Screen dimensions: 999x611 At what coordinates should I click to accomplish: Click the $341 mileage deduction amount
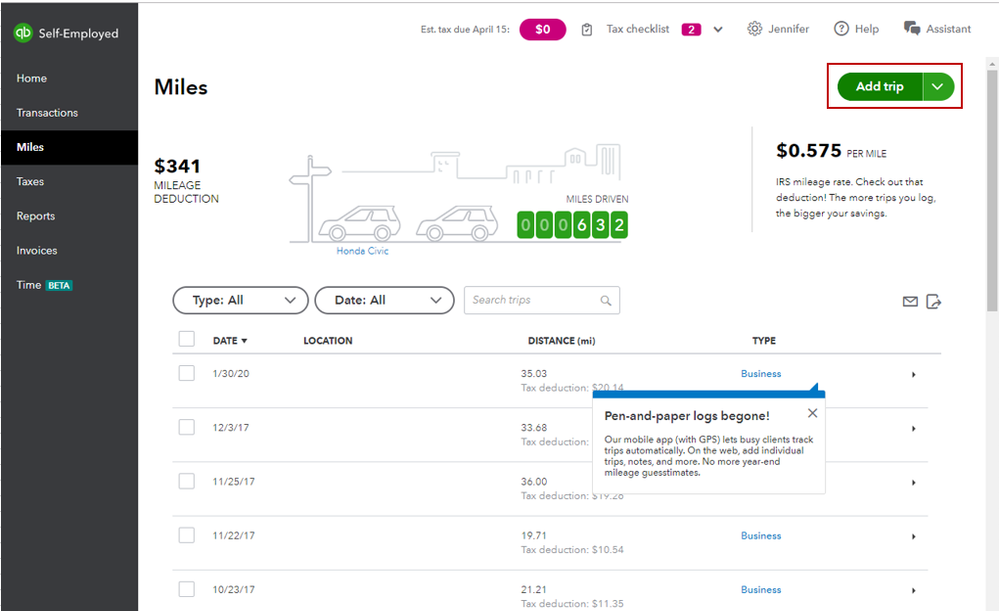pyautogui.click(x=177, y=166)
